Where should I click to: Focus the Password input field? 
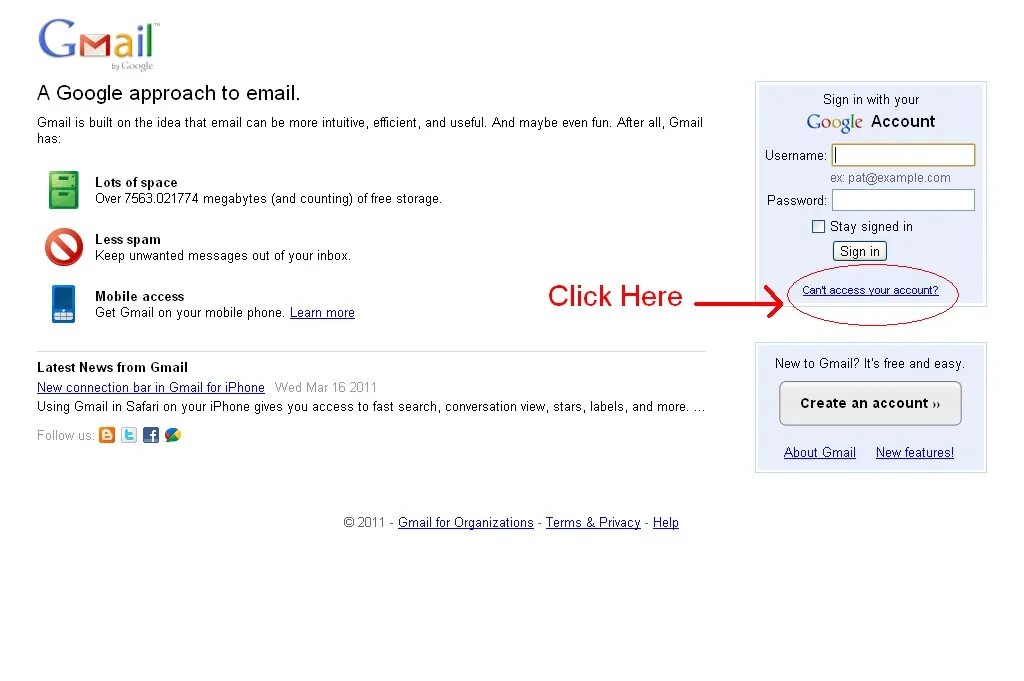click(903, 200)
